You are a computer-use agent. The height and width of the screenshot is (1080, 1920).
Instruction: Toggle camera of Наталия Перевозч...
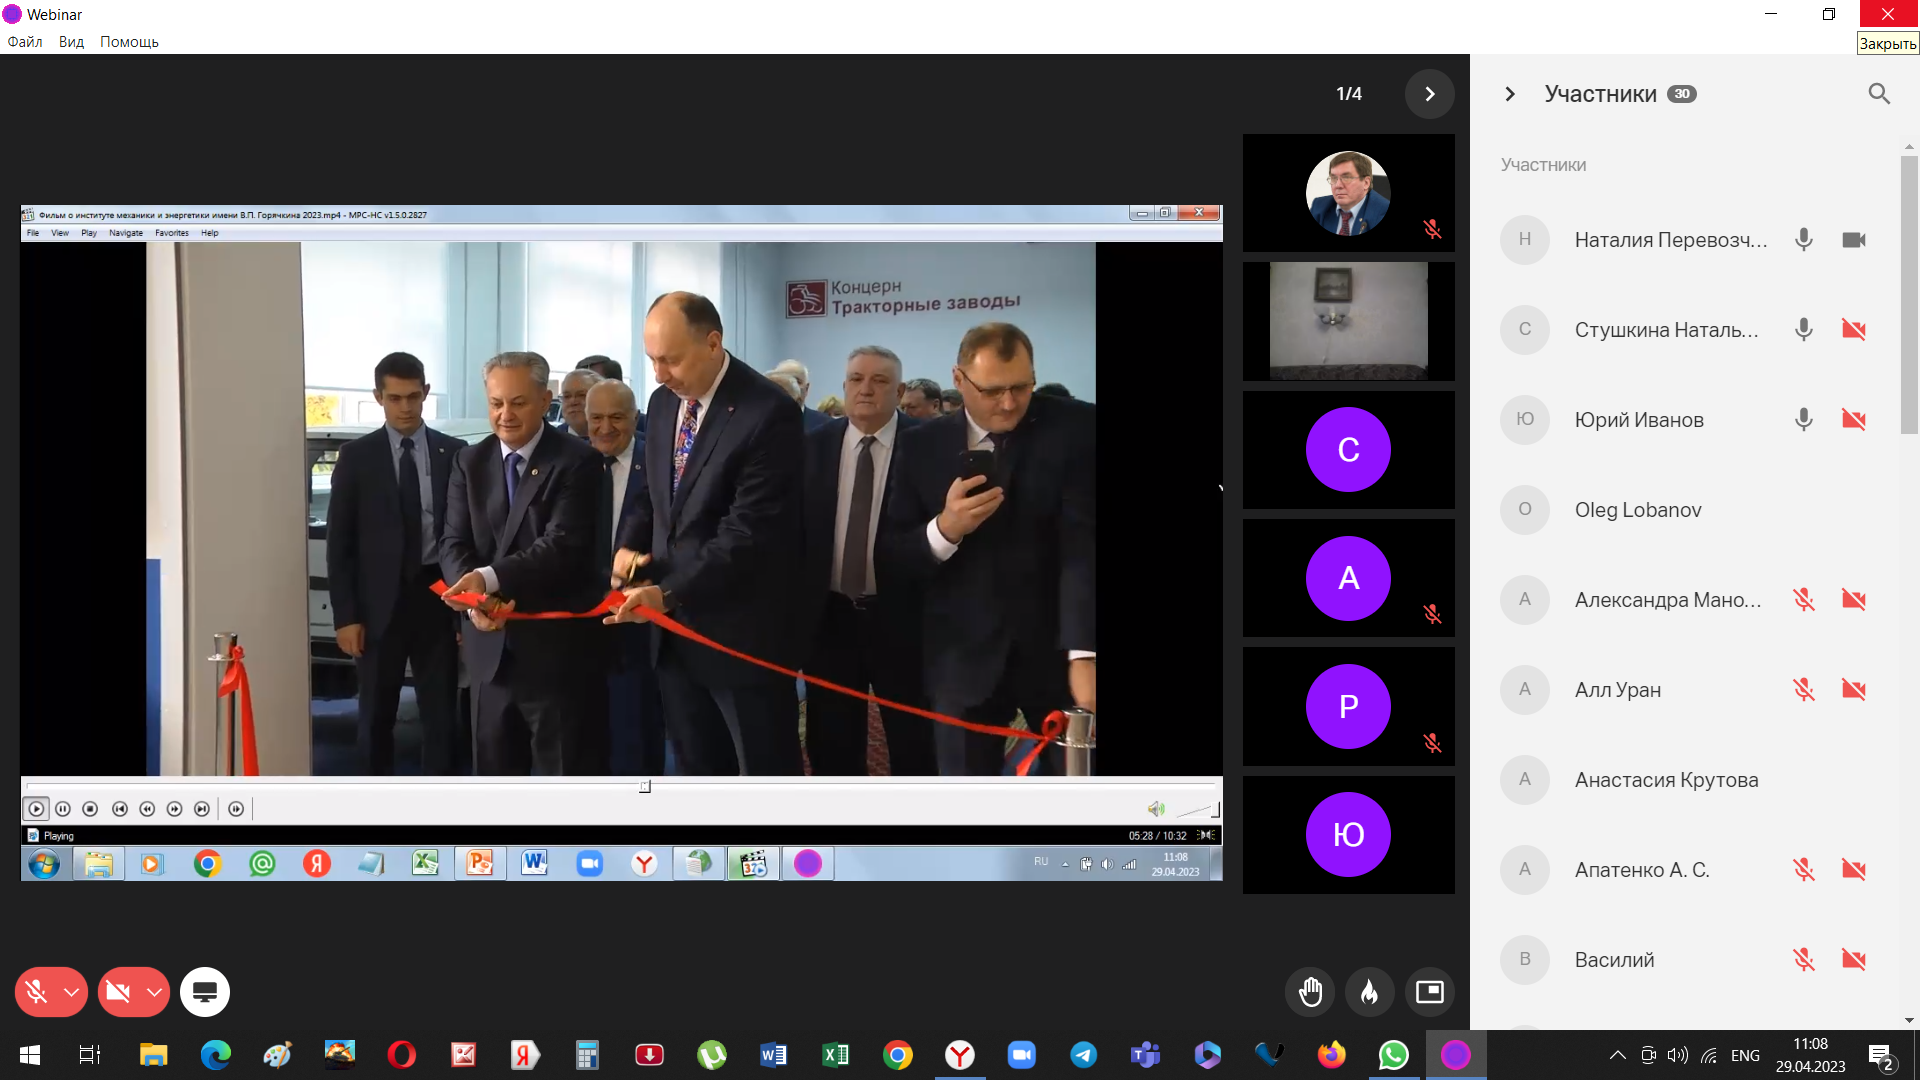[1854, 240]
